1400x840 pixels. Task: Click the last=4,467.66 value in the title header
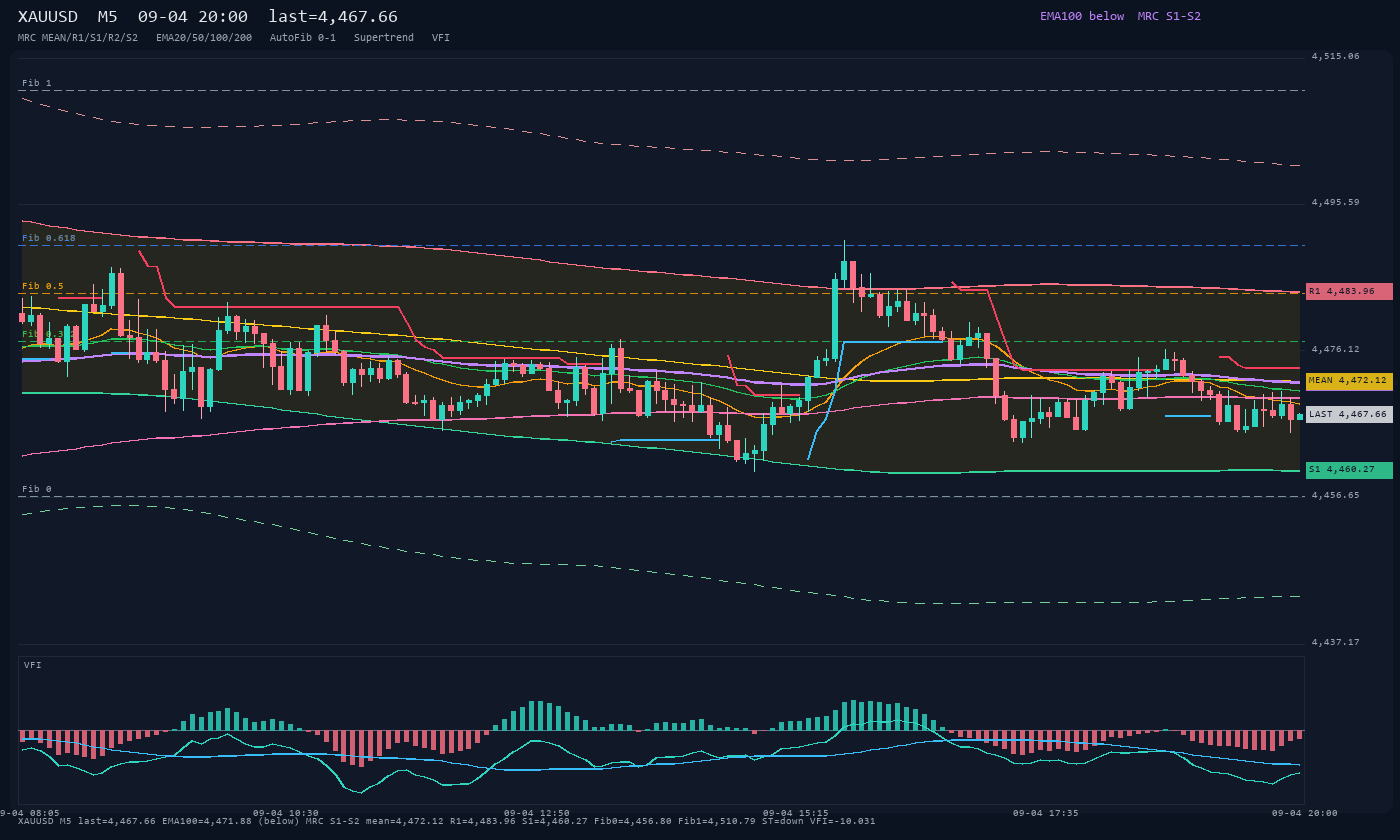[x=333, y=16]
